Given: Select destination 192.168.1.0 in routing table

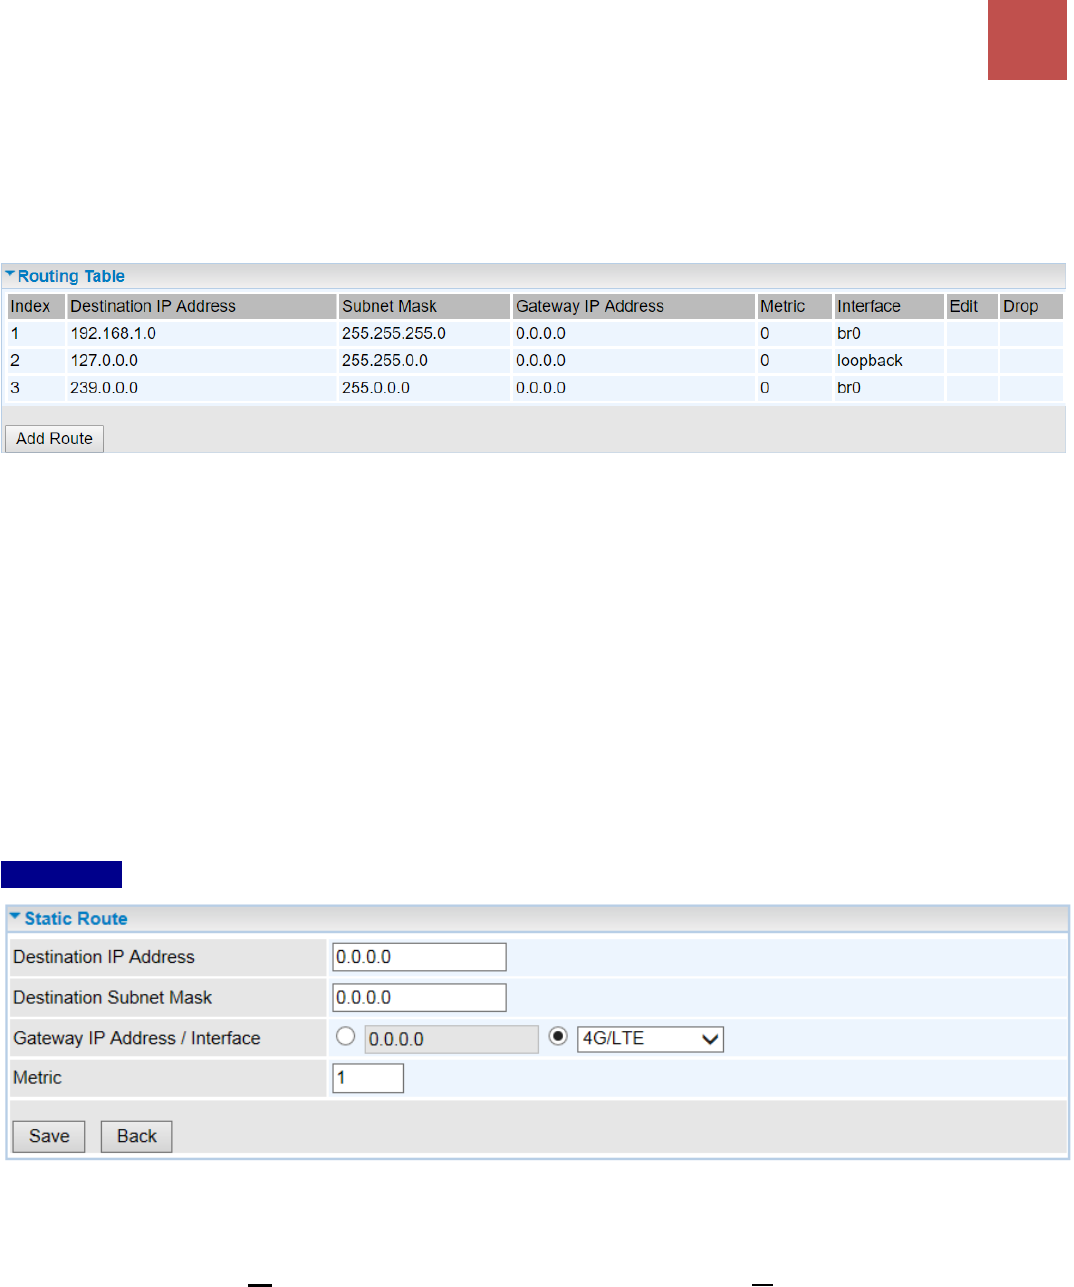Looking at the screenshot, I should tap(113, 333).
